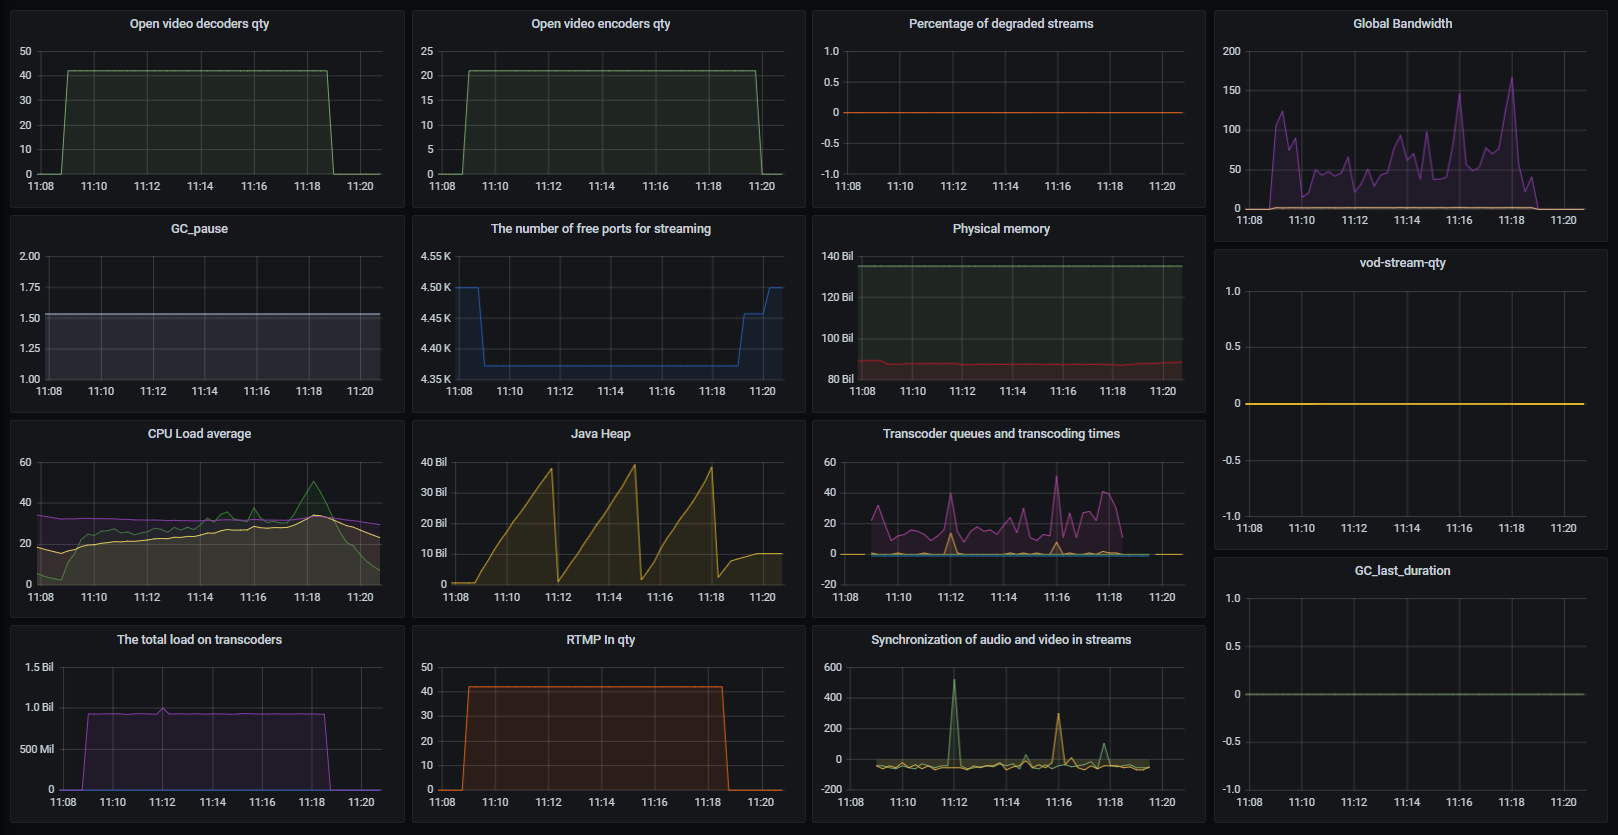Click '-20' axis label in Transcoder queues panel
The width and height of the screenshot is (1618, 835).
click(x=829, y=584)
